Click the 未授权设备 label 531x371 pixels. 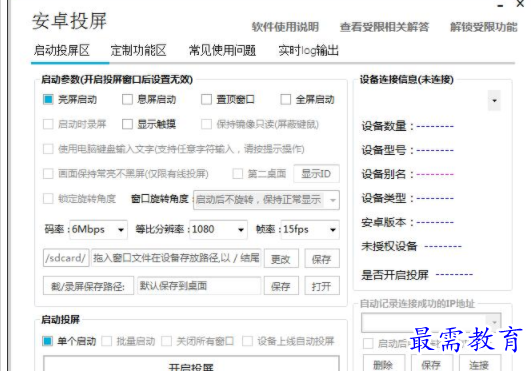point(389,246)
